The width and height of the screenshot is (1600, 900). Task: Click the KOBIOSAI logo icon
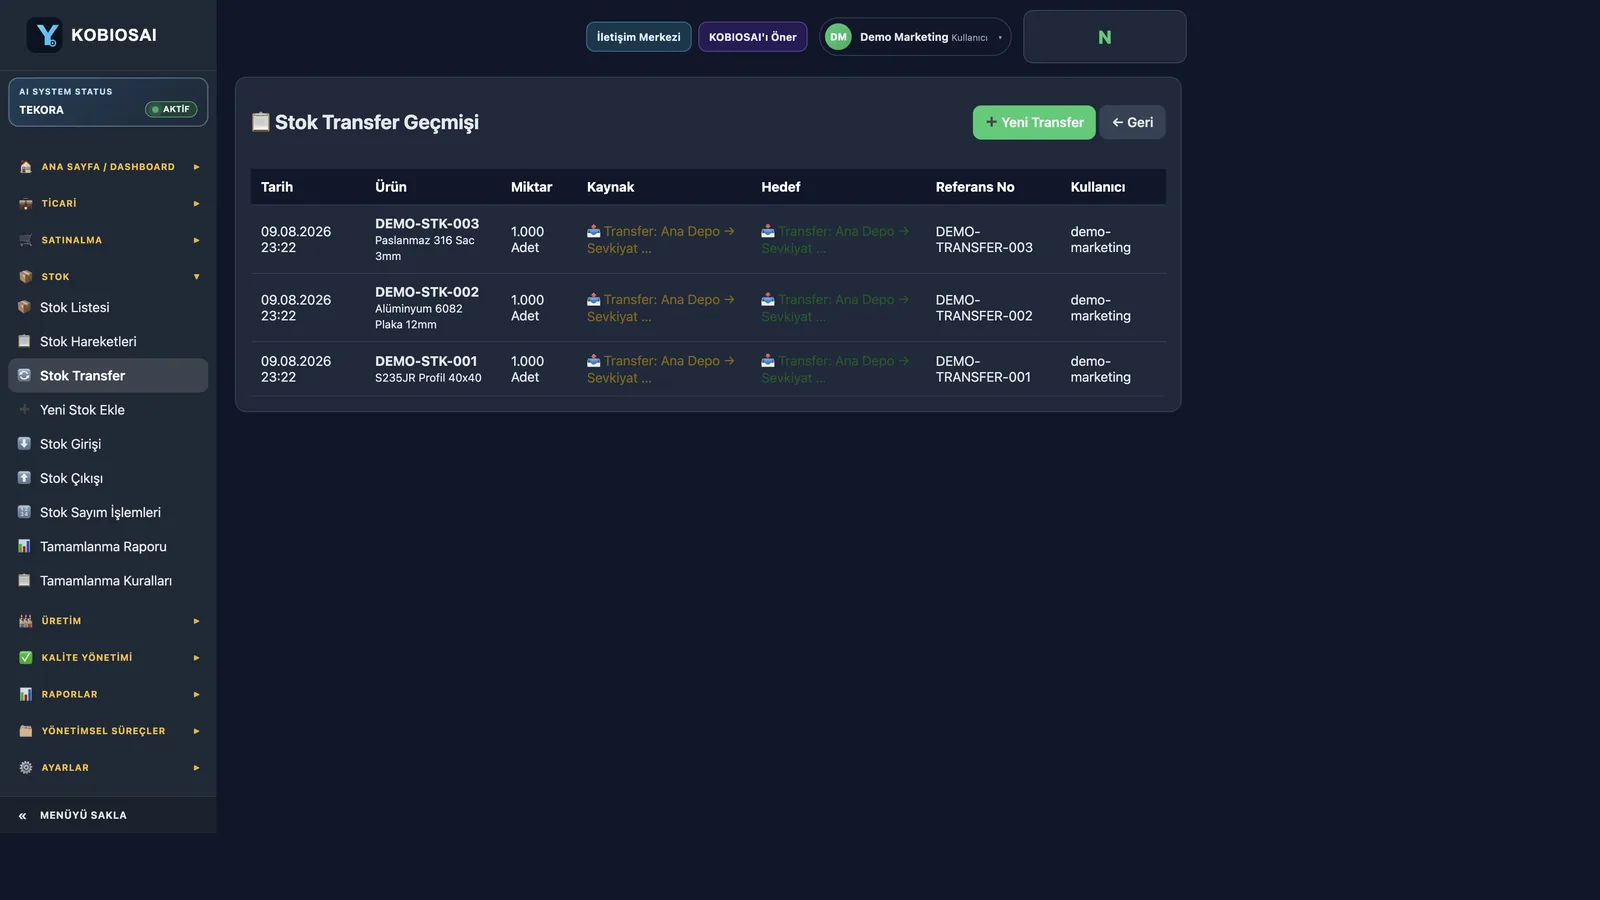point(44,35)
